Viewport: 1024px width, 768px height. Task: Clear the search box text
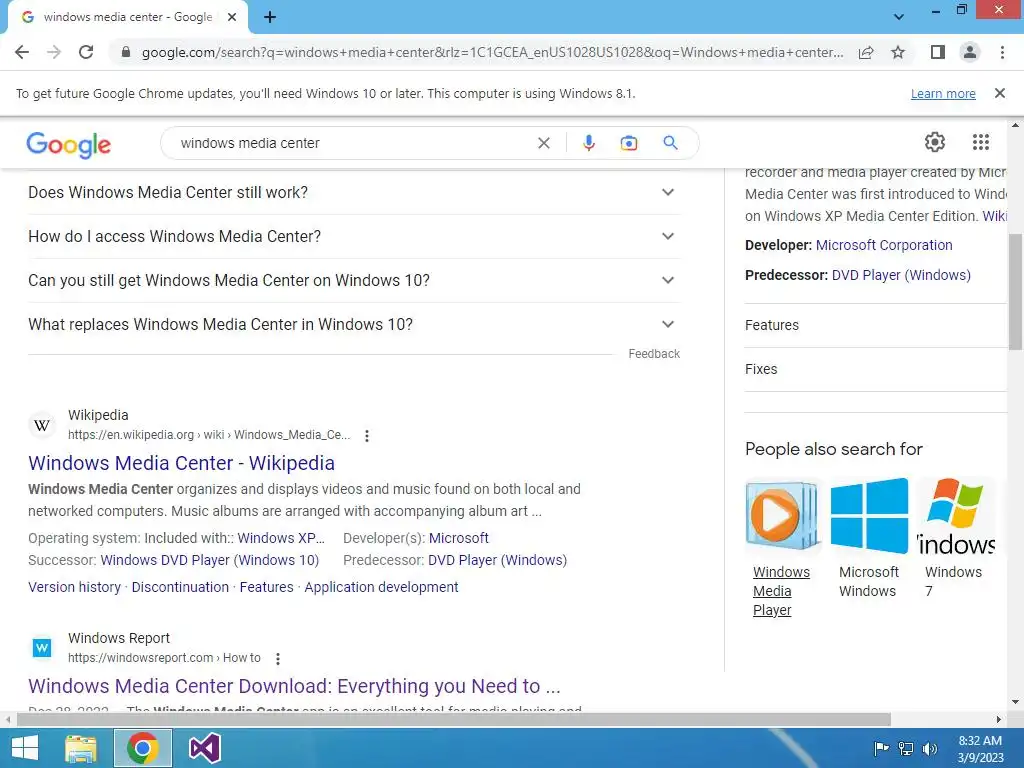(x=543, y=143)
